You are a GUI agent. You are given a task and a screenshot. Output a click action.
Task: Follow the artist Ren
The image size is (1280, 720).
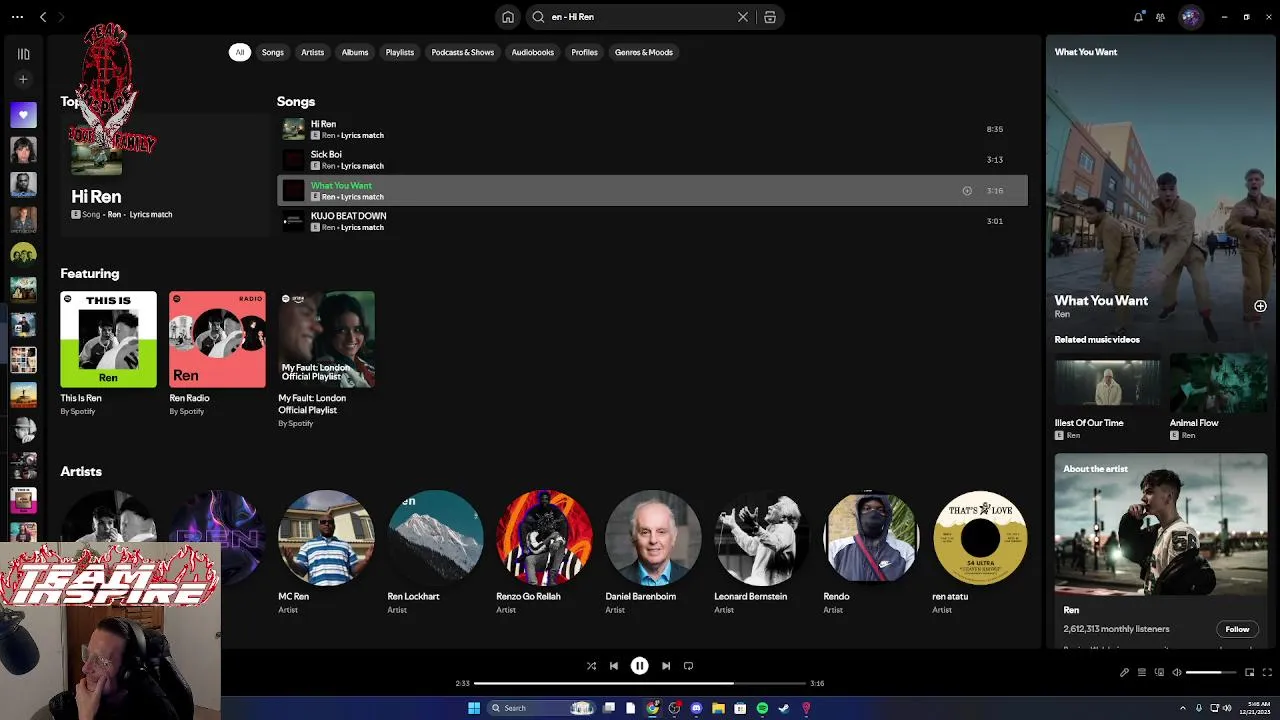point(1237,629)
